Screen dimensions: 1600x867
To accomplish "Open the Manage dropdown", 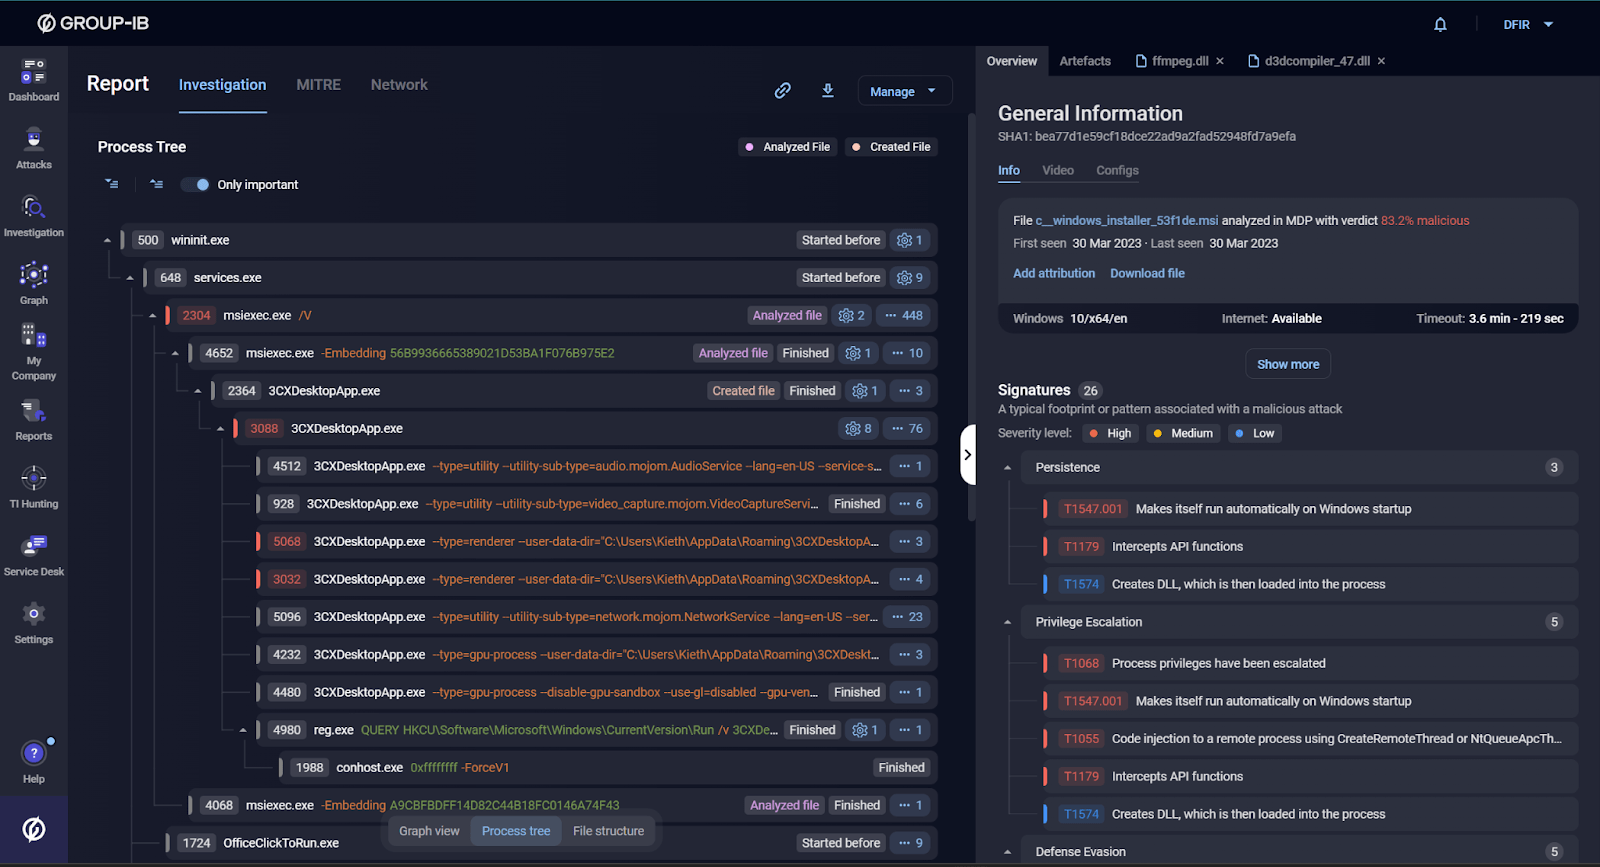I will click(904, 91).
